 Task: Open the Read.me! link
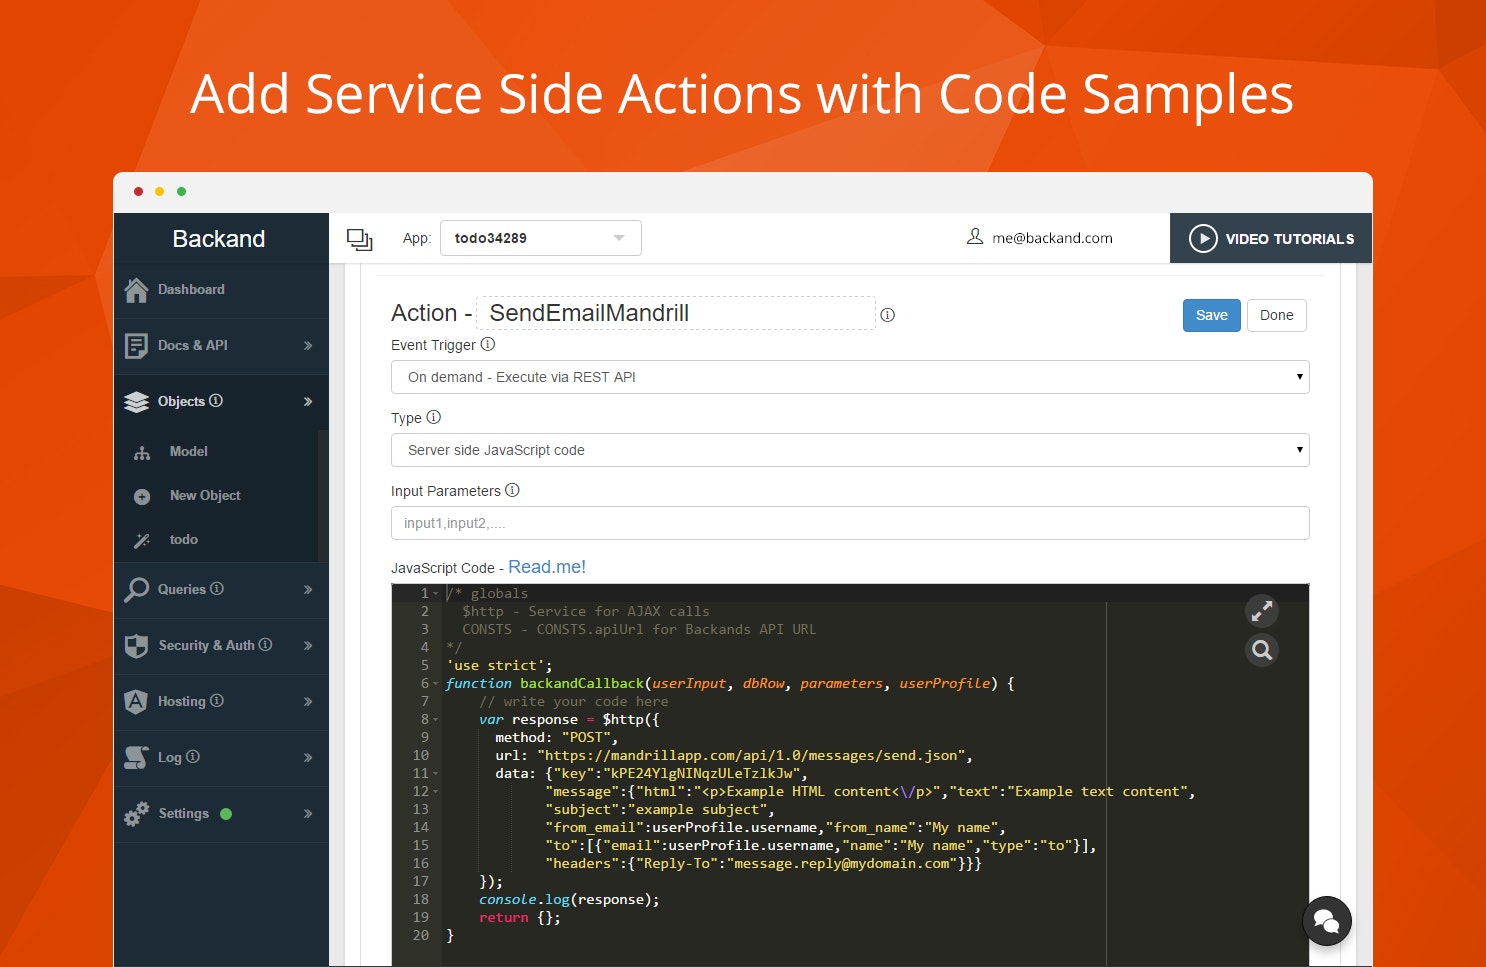pos(547,567)
